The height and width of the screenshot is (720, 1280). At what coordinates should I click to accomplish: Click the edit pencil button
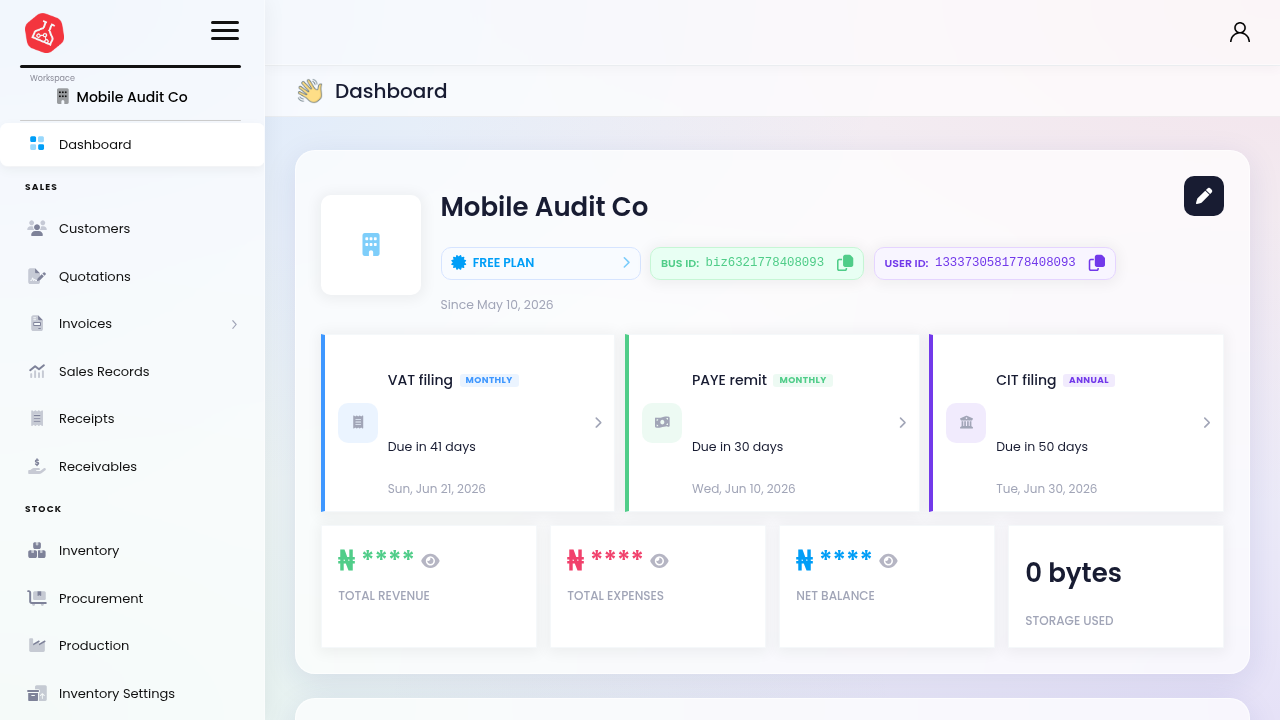tap(1204, 196)
